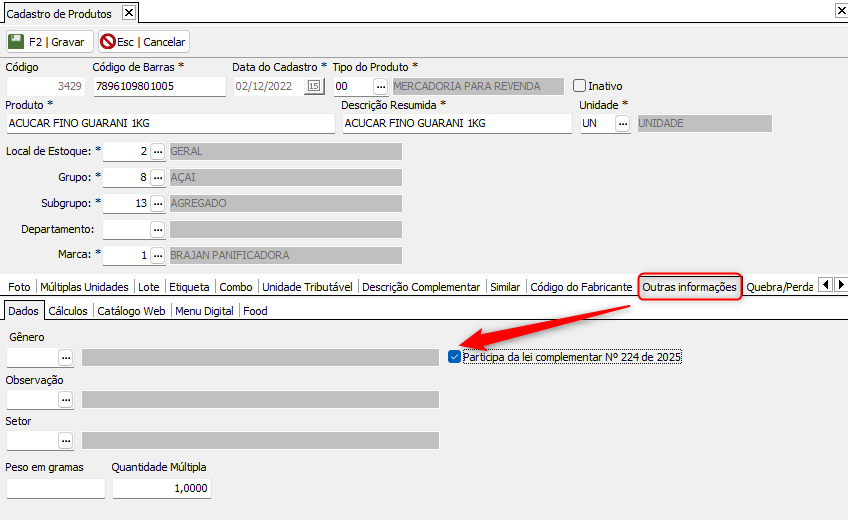Close the Cadastro de Produtos tab
Image resolution: width=848 pixels, height=520 pixels.
point(128,13)
